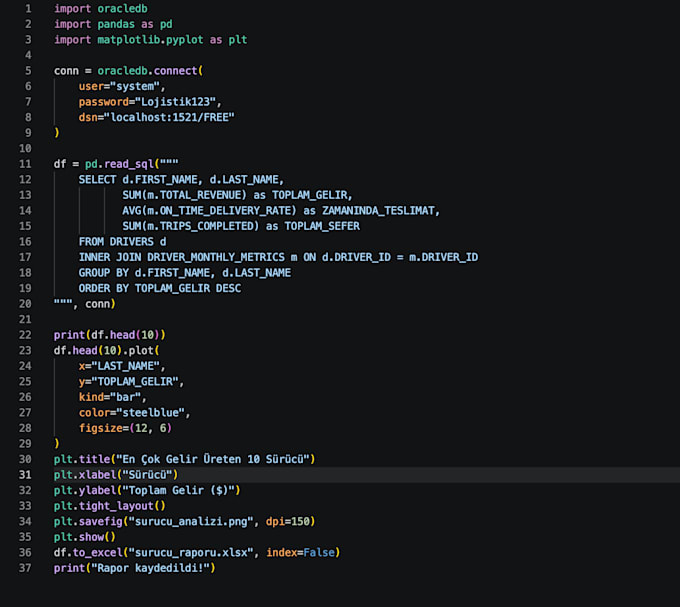
Task: Click 'pd.read_sql(' on line 11
Action: point(122,164)
